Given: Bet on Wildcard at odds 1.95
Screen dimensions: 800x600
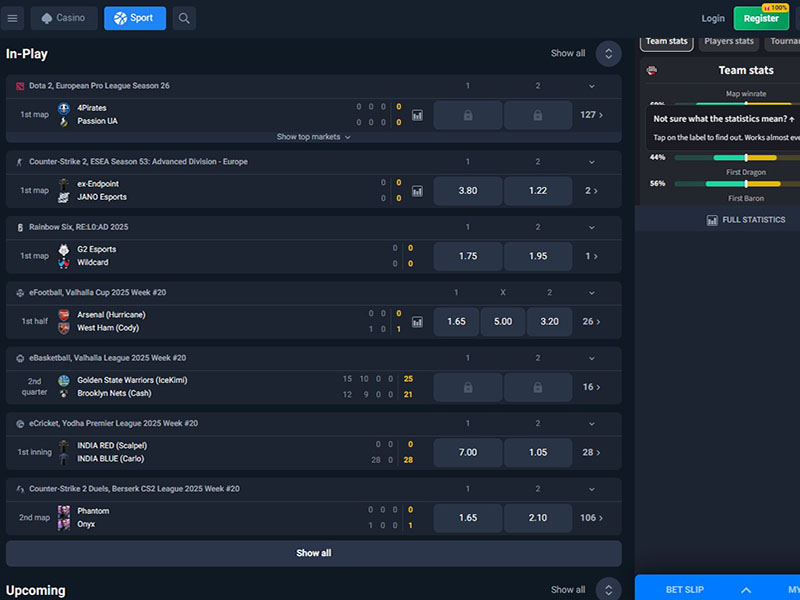Looking at the screenshot, I should coord(538,256).
